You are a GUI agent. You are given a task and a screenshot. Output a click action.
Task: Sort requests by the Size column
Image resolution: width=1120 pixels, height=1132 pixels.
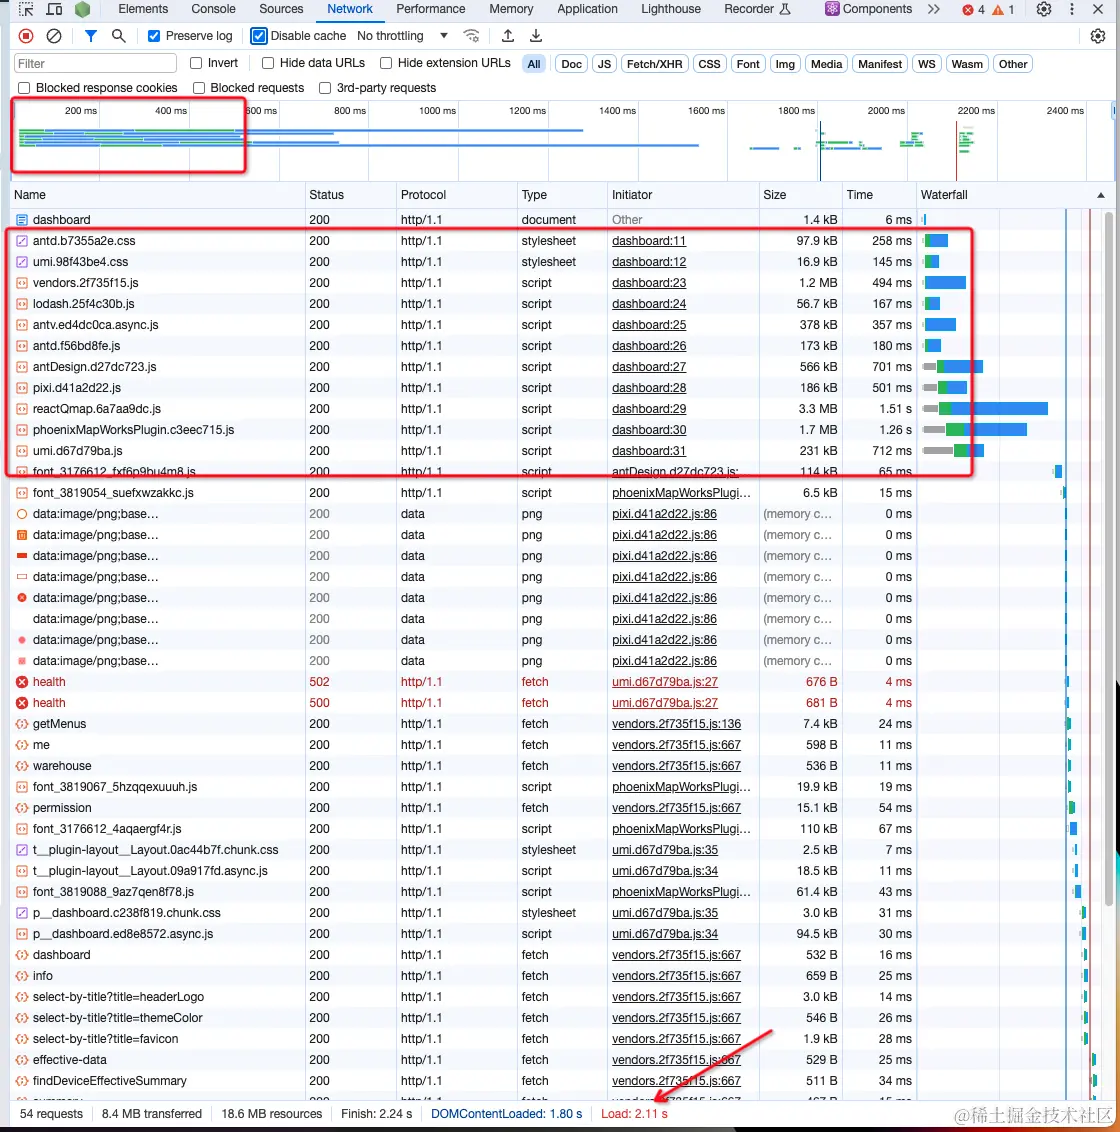(801, 195)
